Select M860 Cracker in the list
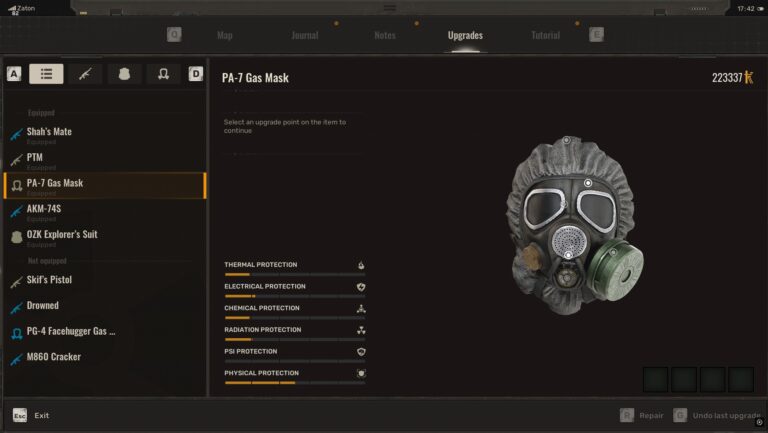 click(105, 358)
